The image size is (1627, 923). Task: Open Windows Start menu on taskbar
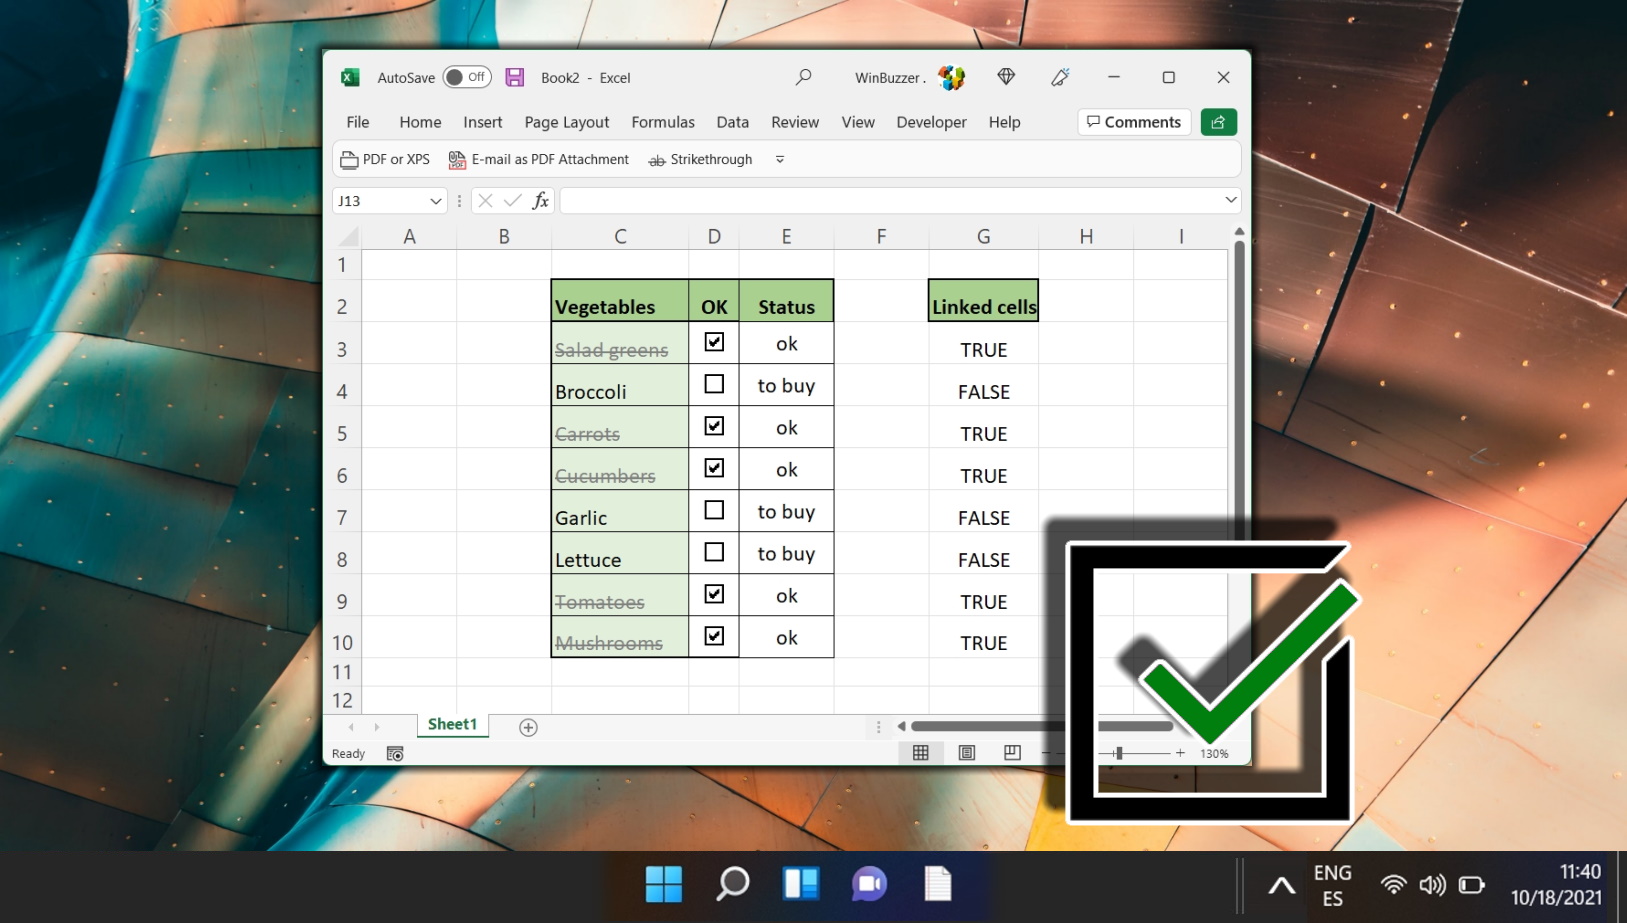pos(663,884)
